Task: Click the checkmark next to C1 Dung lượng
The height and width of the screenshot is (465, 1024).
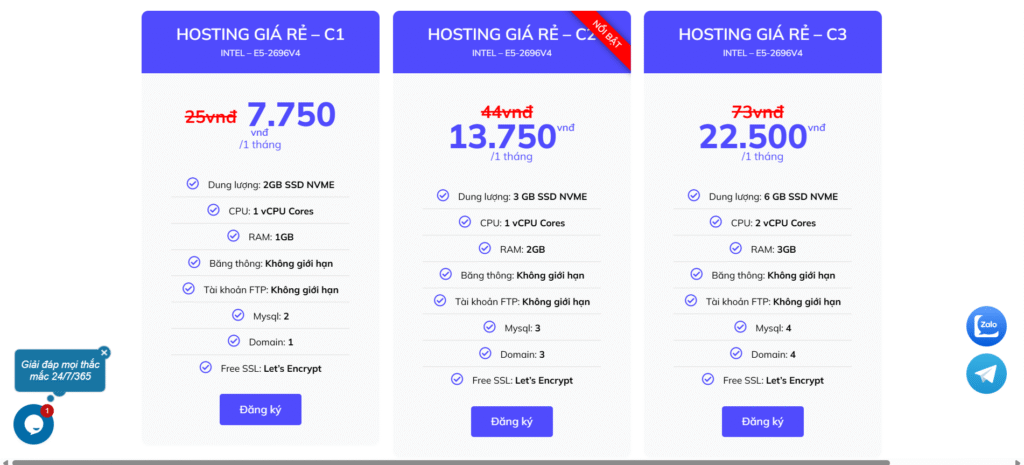Action: (192, 184)
